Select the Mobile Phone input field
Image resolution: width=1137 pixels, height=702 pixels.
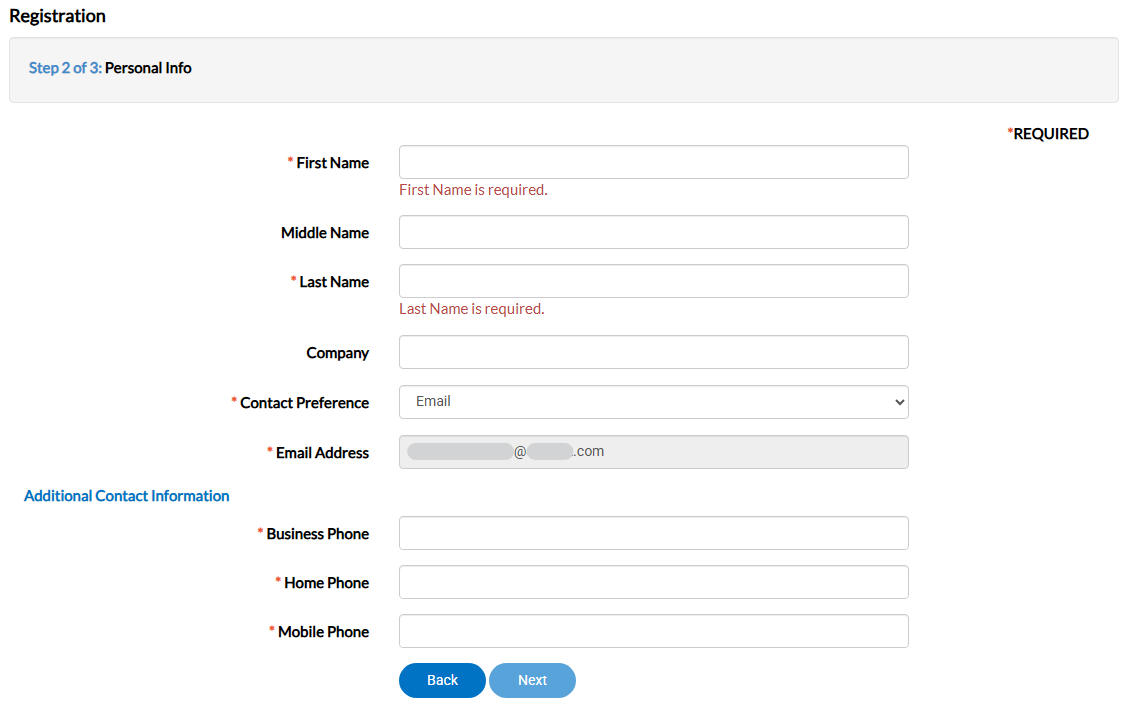[x=653, y=630]
